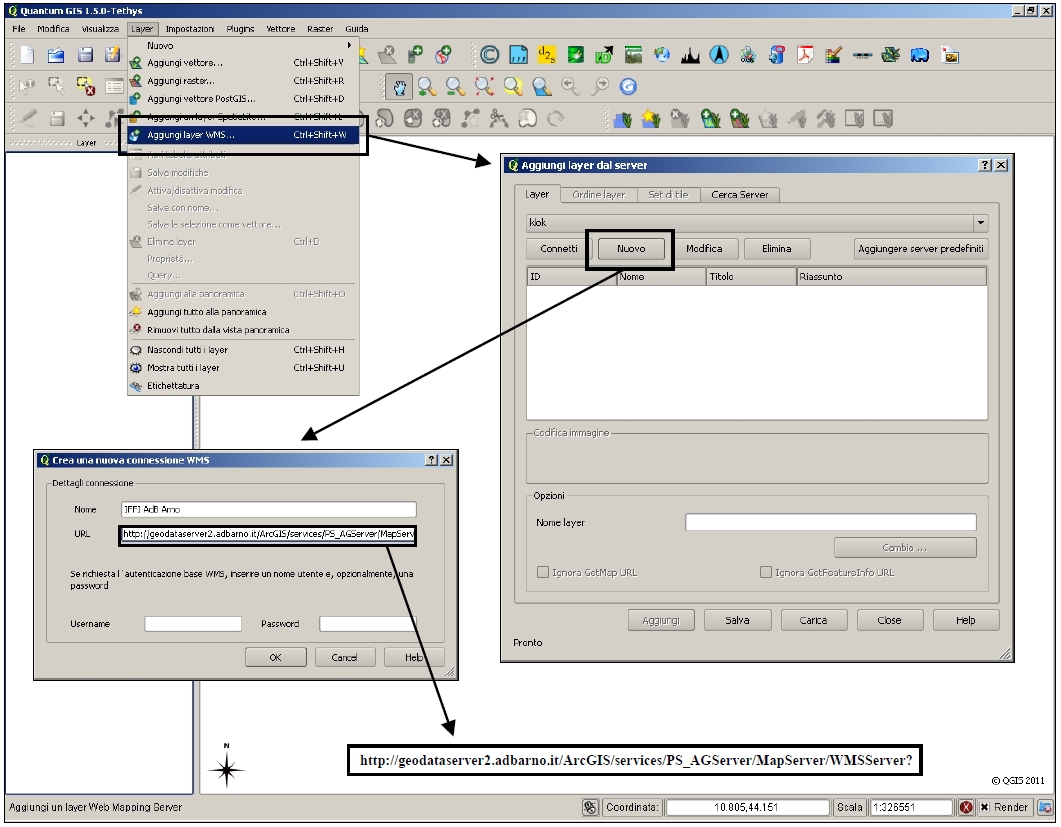Click the Modifica button in server dialog
The image size is (1061, 827).
pyautogui.click(x=704, y=248)
